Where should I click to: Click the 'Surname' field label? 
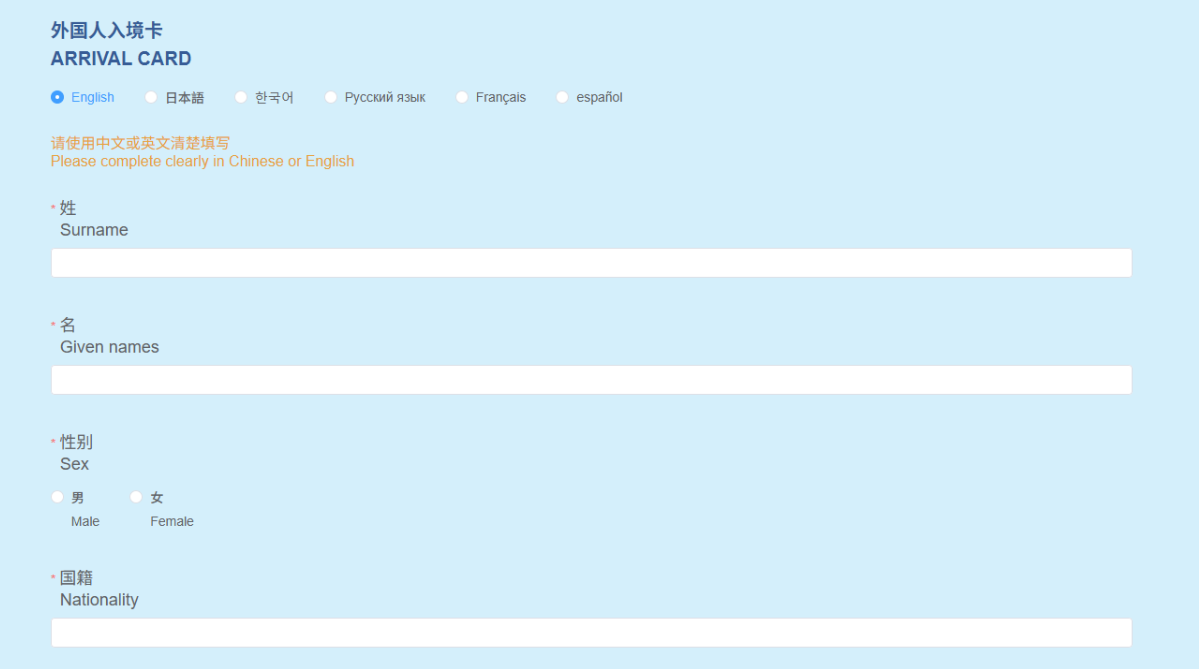coord(94,230)
